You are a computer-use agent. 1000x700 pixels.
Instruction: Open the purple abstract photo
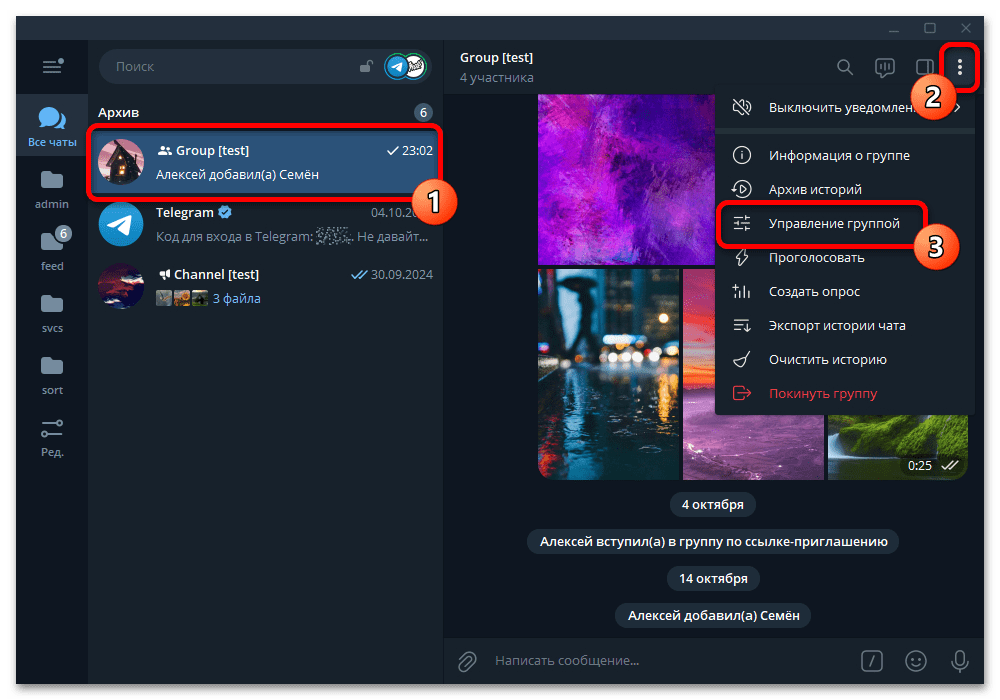(x=626, y=179)
